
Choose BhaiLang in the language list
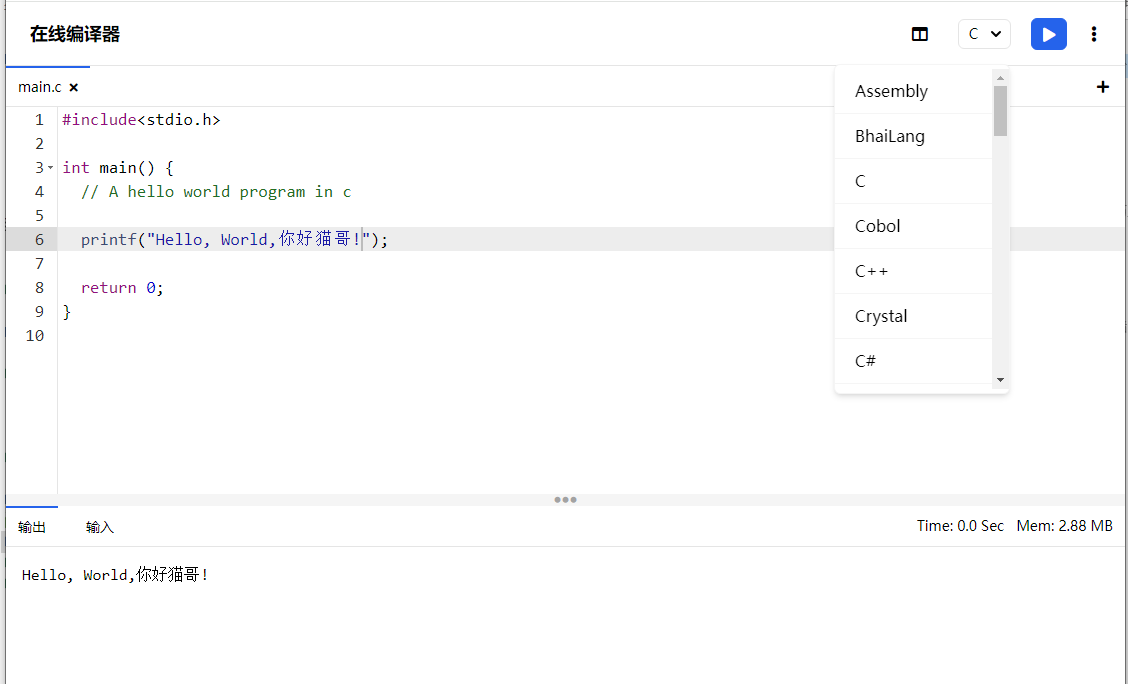889,136
